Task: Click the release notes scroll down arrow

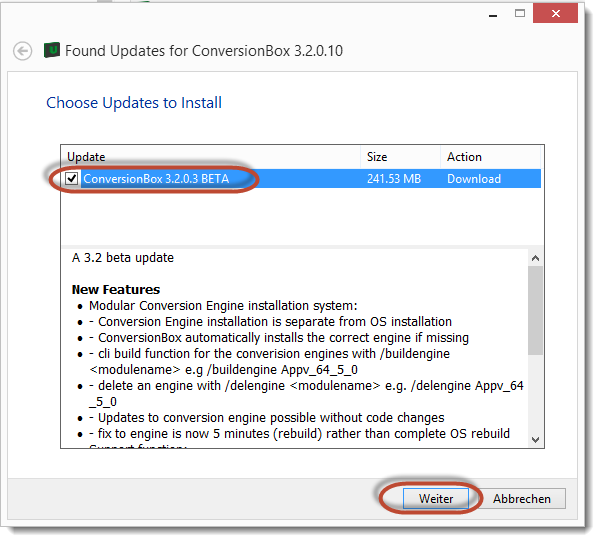Action: coord(535,440)
